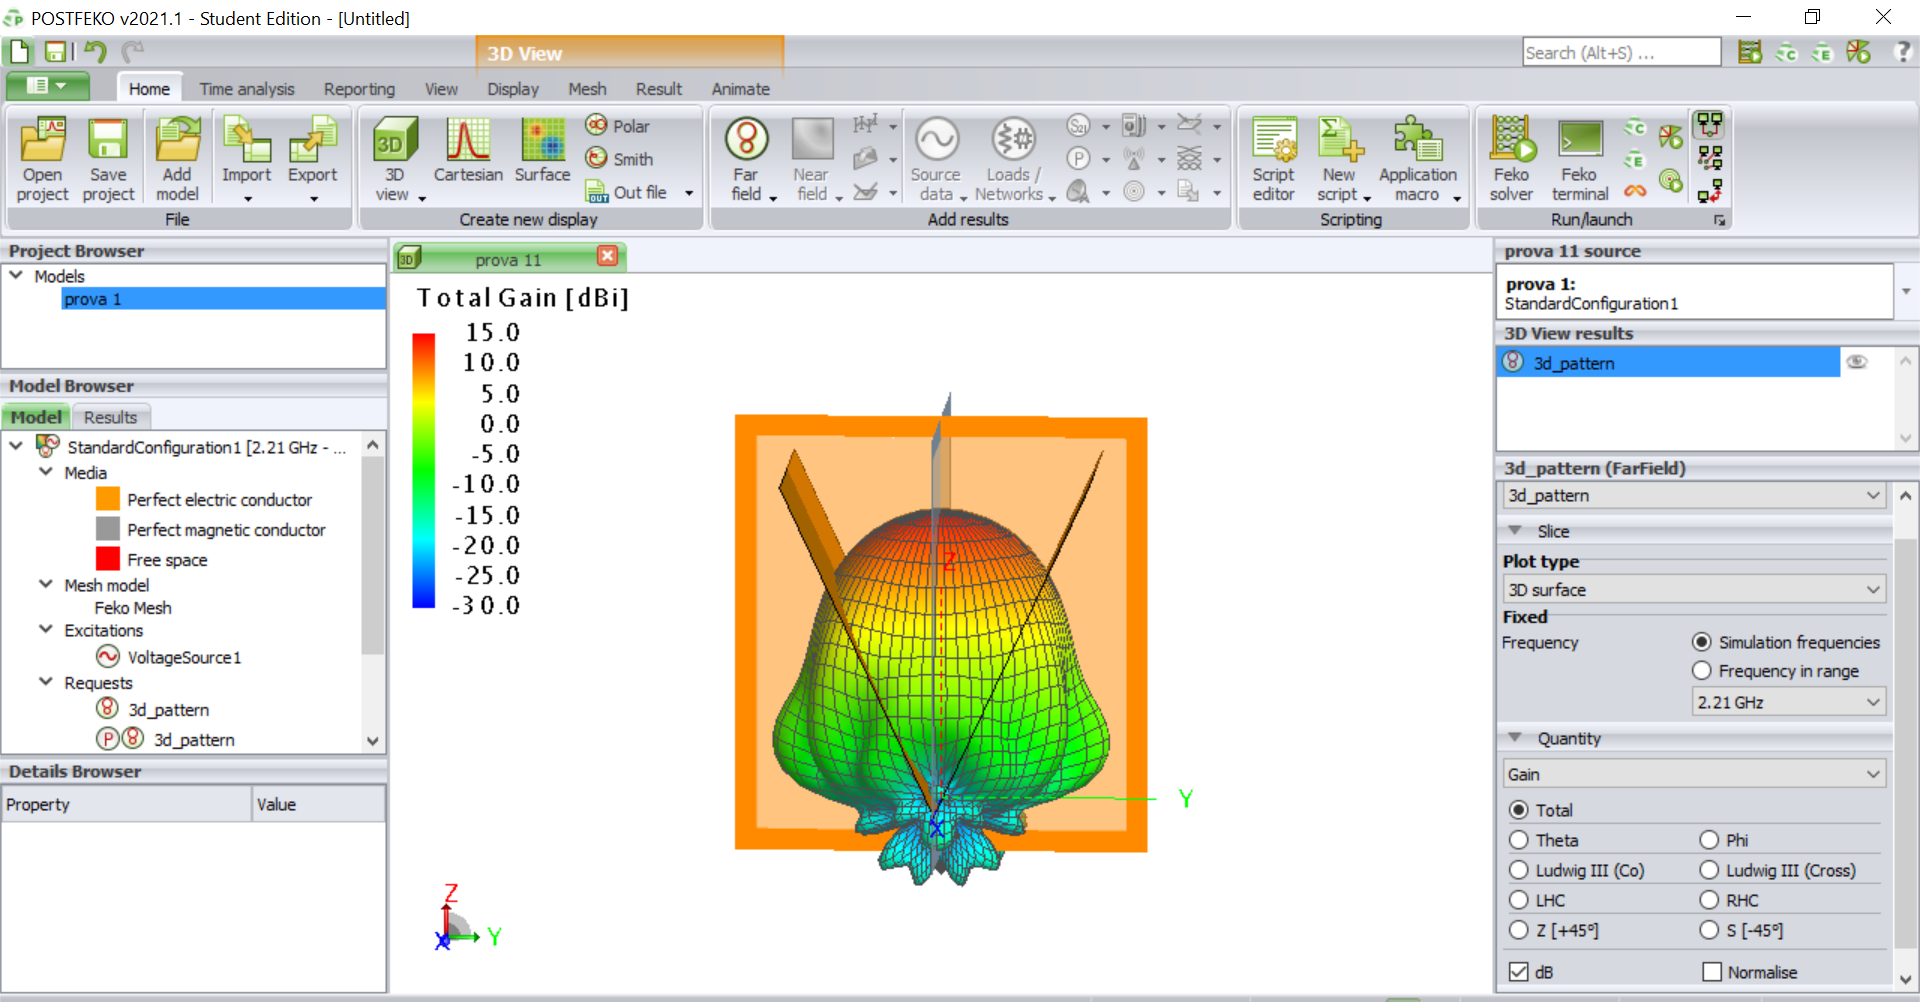
Task: Open the Gain quantity dropdown
Action: pos(1693,774)
